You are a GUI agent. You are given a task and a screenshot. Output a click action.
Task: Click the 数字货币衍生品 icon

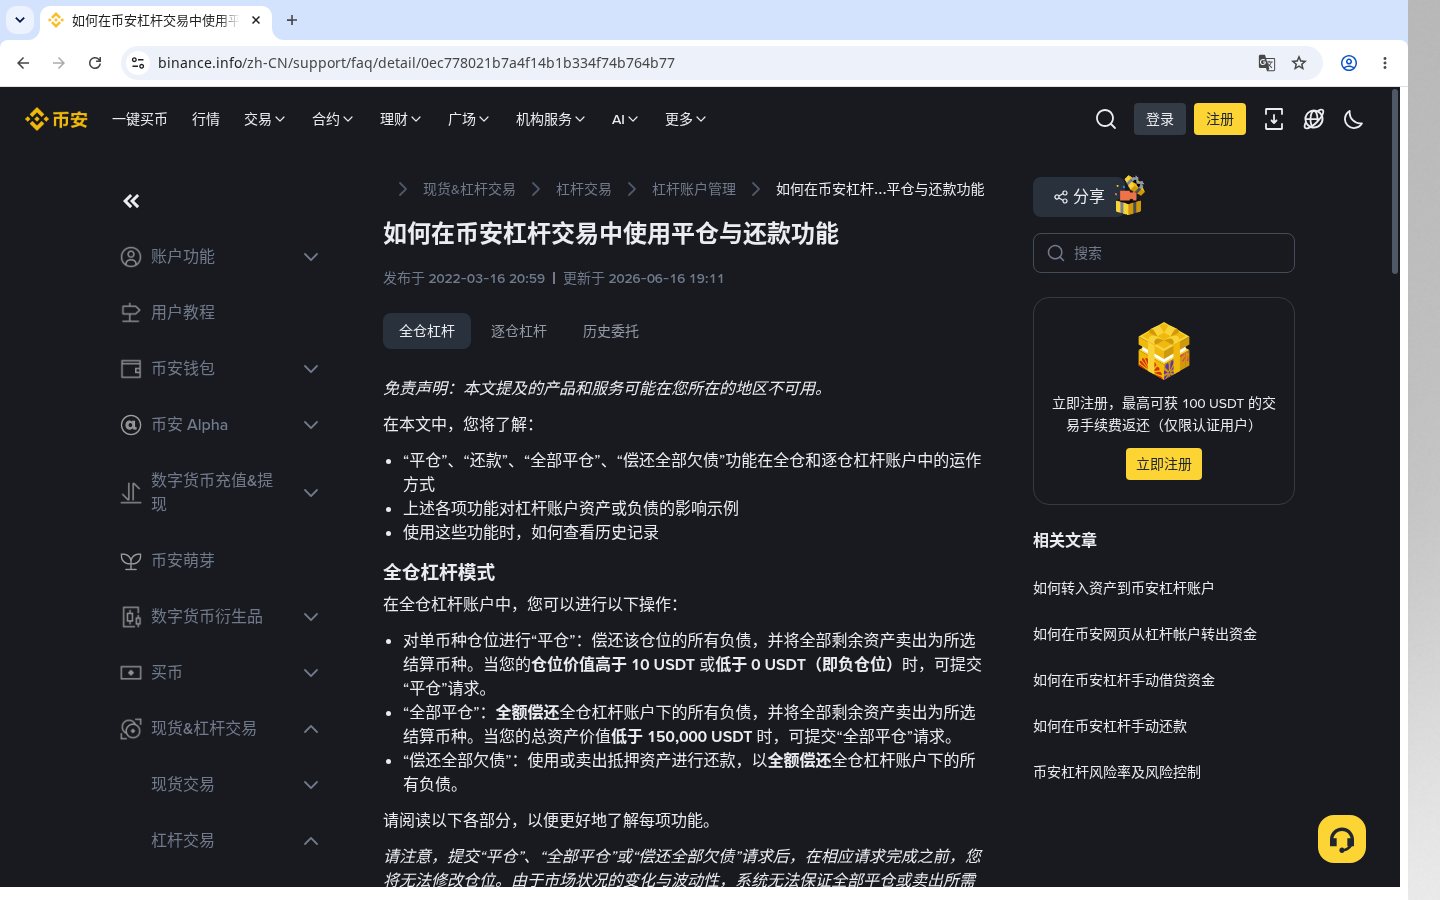[131, 617]
